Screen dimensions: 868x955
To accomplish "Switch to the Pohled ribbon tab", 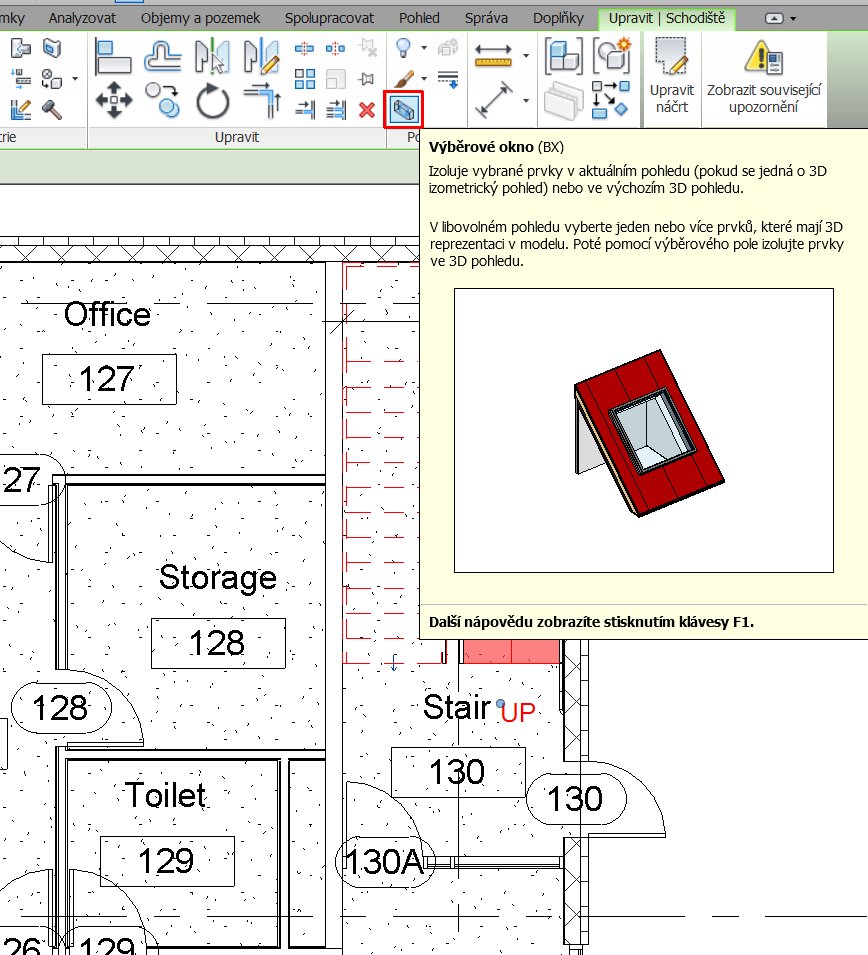I will pos(419,18).
